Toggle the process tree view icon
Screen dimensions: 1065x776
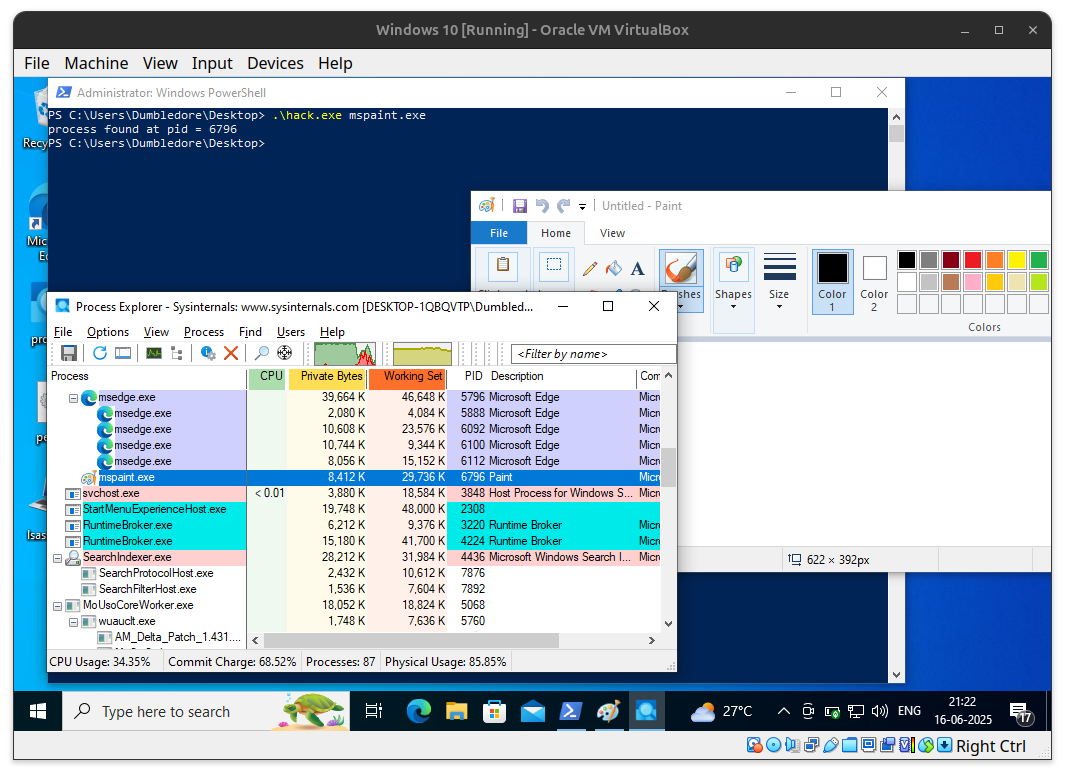[x=177, y=353]
